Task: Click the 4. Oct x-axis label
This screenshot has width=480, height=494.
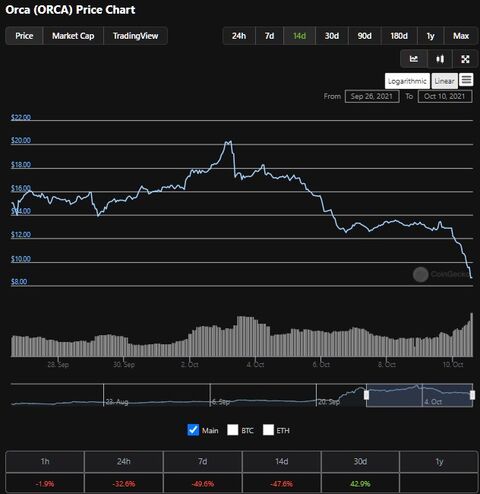Action: pyautogui.click(x=255, y=365)
